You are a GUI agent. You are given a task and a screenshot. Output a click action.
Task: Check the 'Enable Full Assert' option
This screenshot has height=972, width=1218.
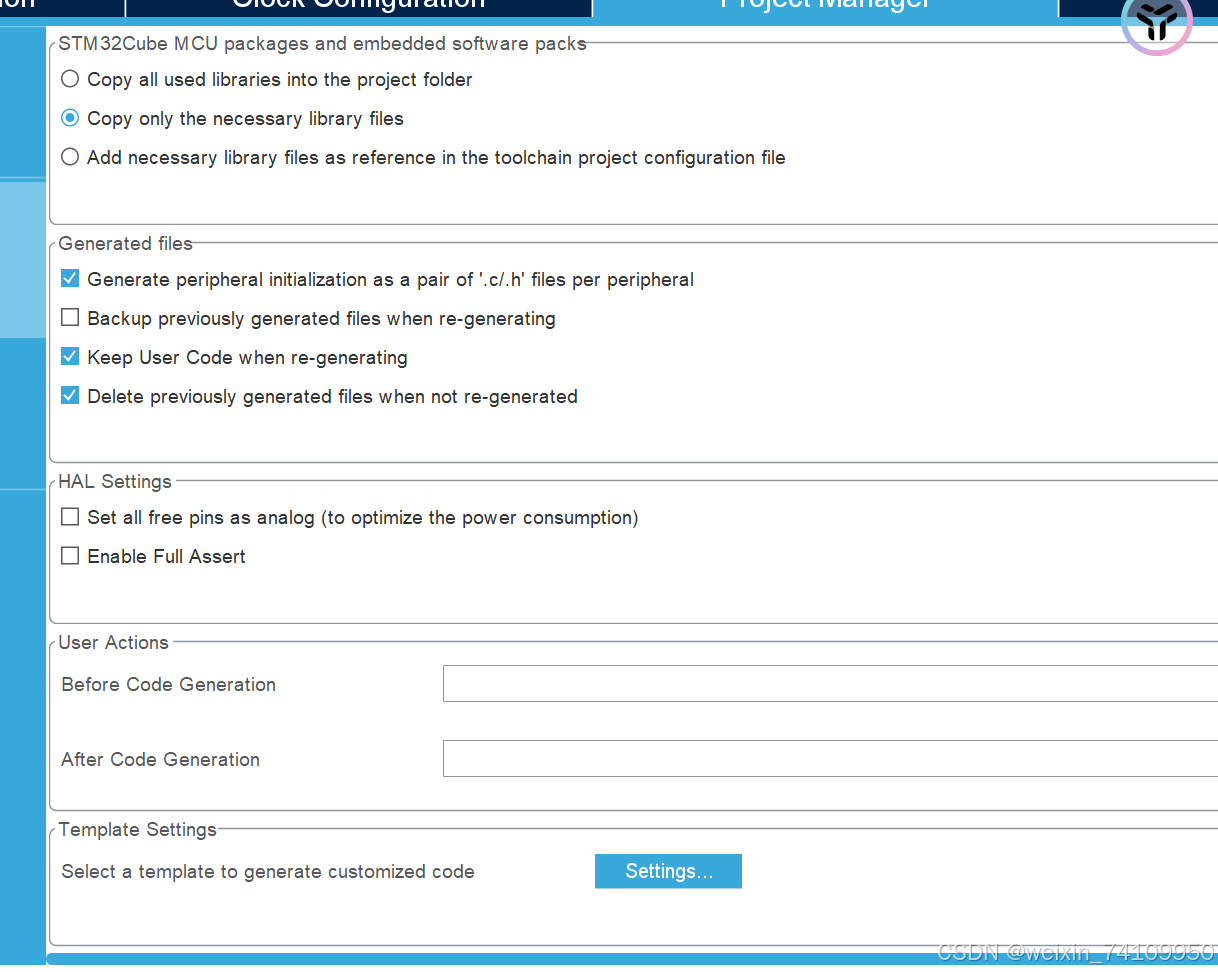point(70,556)
